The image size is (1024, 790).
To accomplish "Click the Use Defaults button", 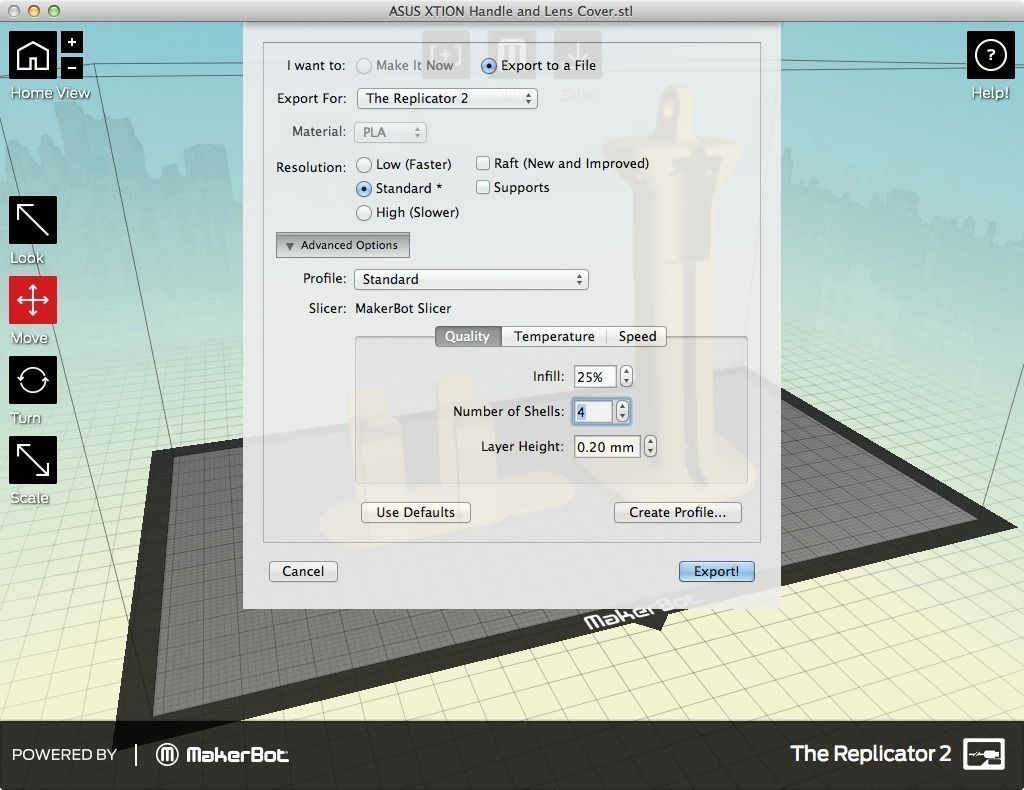I will [415, 513].
